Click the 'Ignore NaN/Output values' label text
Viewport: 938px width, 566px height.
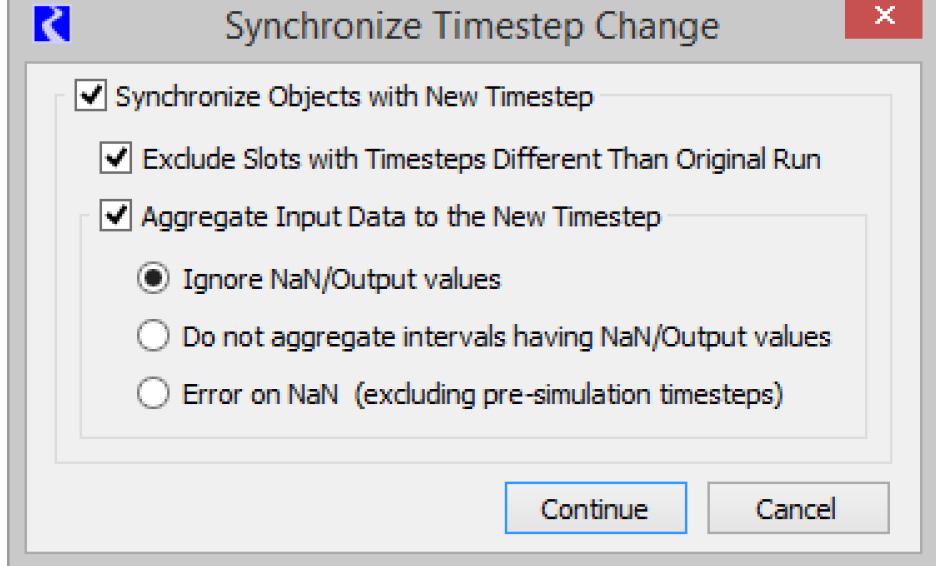[341, 279]
